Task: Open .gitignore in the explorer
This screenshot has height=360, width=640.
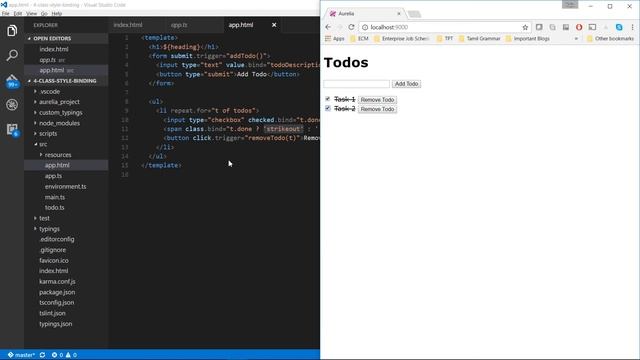Action: (x=53, y=250)
